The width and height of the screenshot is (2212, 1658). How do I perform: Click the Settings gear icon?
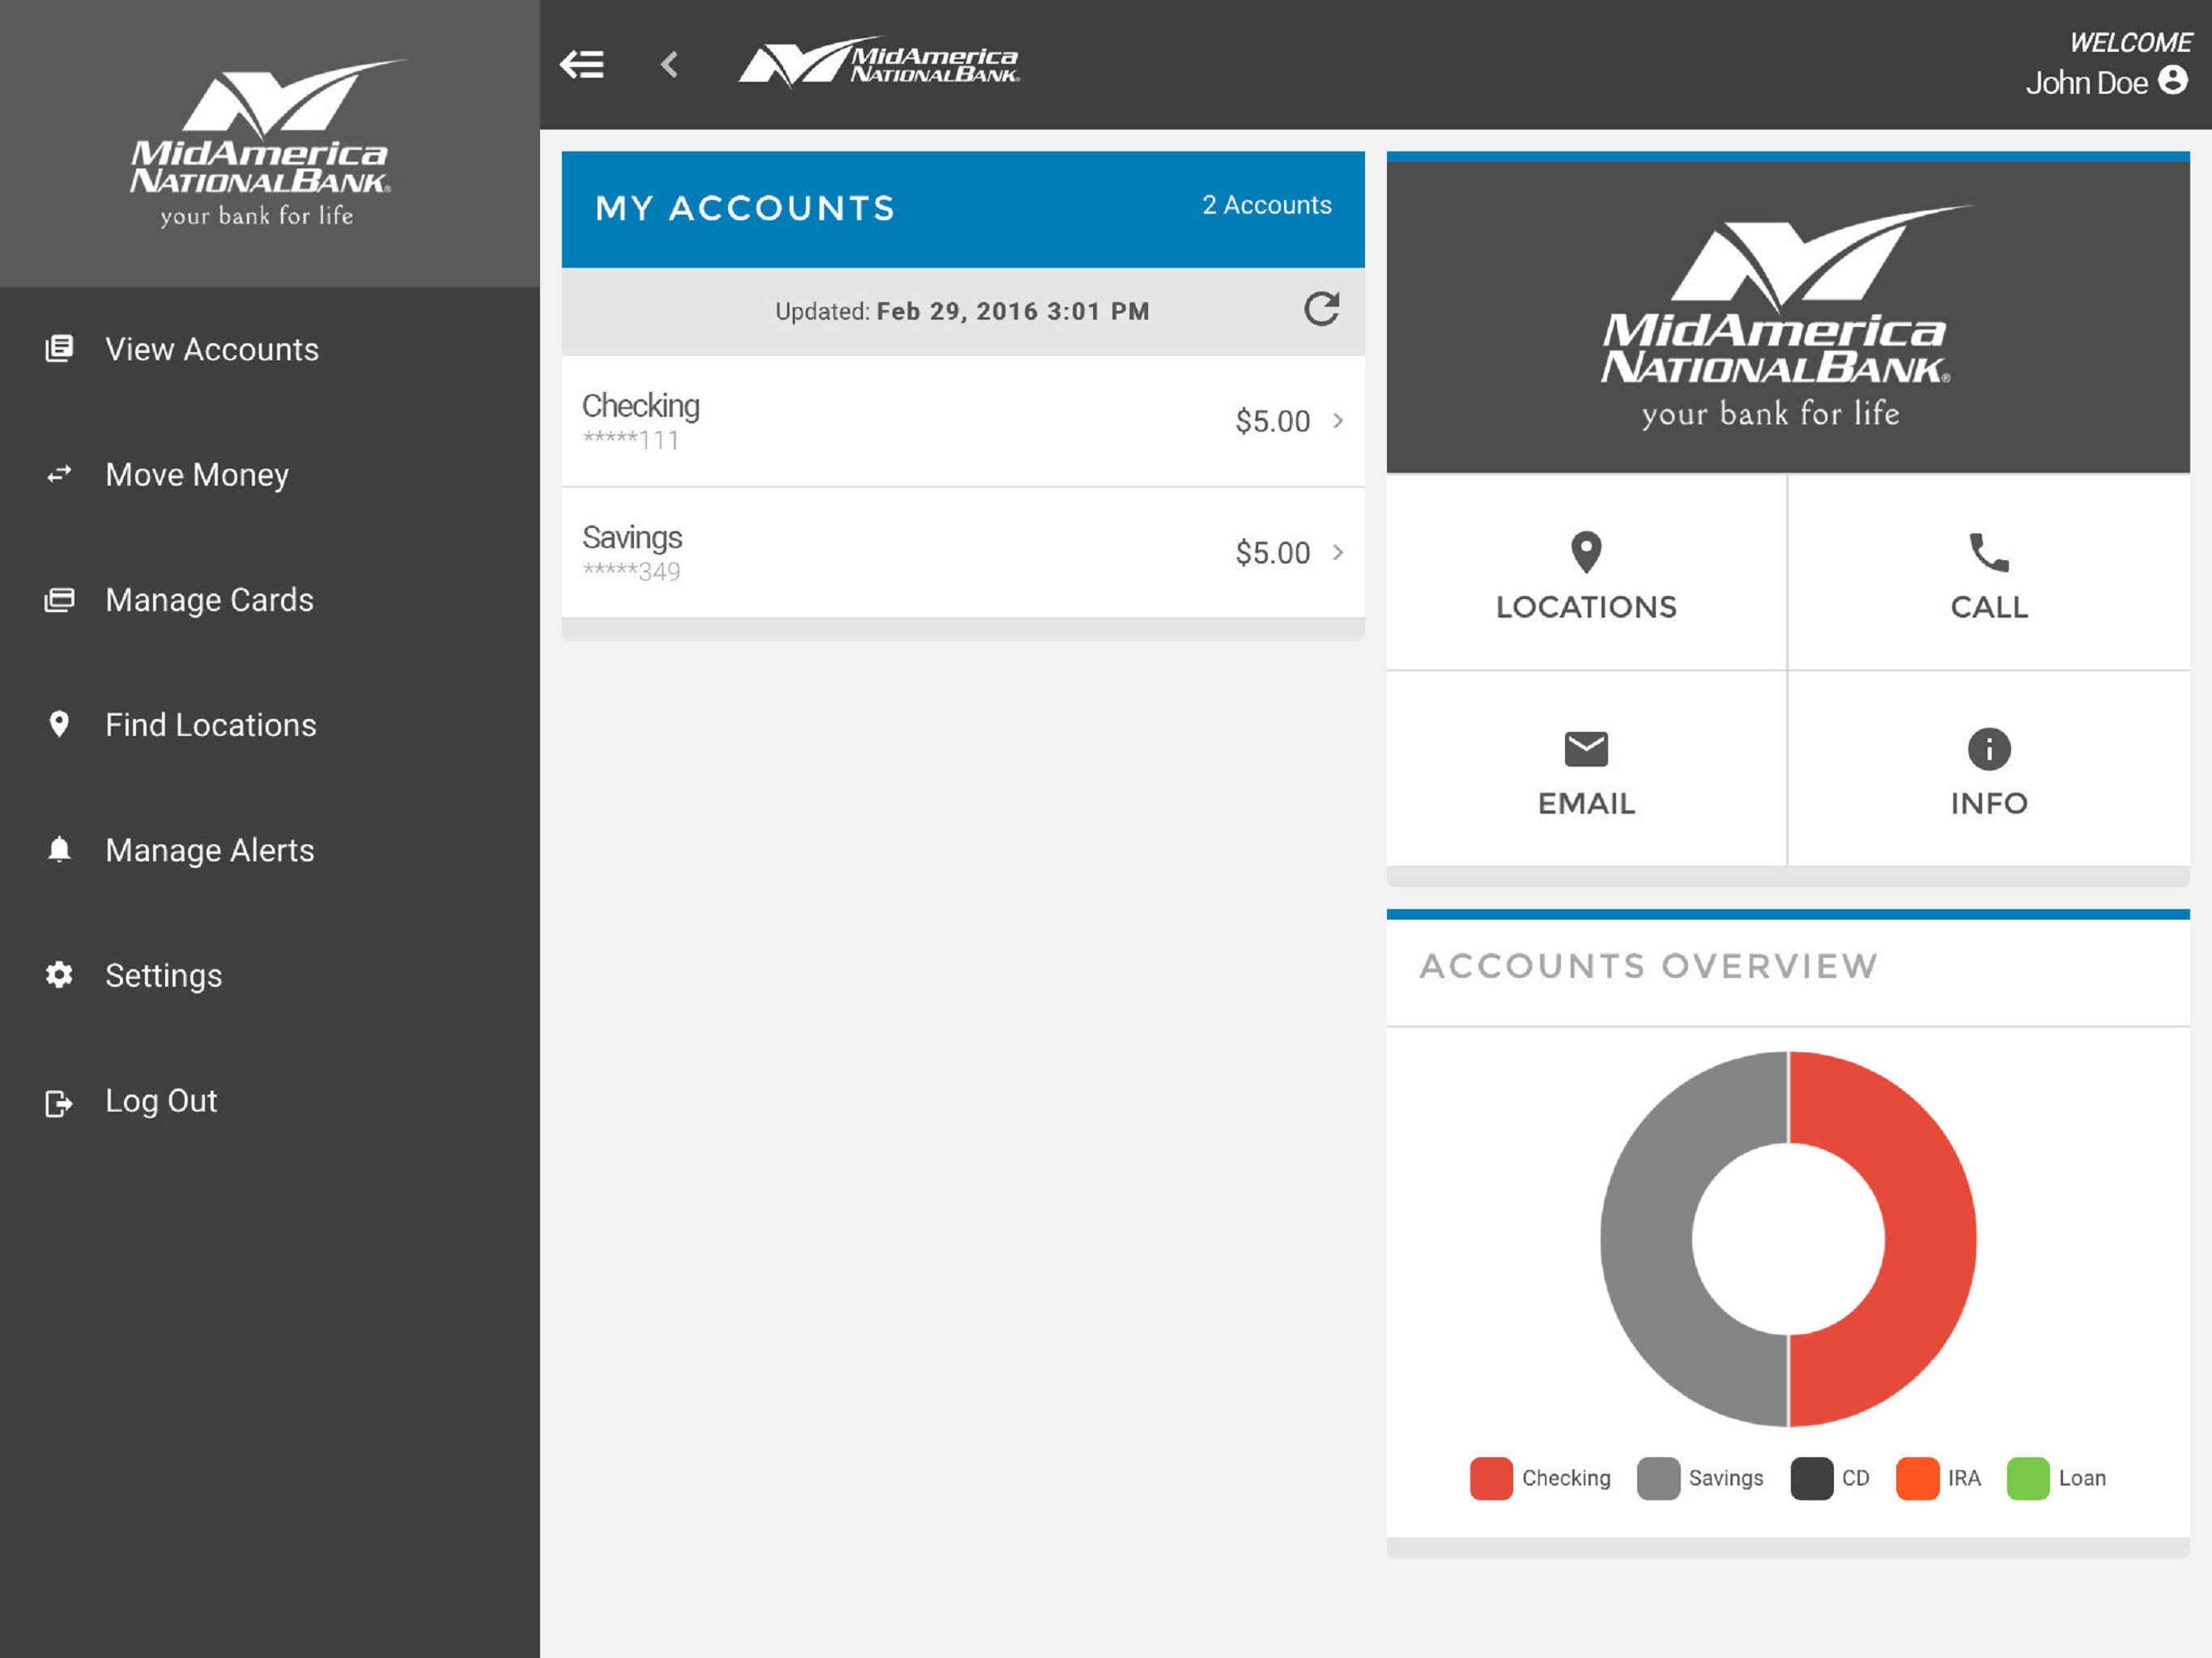(59, 974)
